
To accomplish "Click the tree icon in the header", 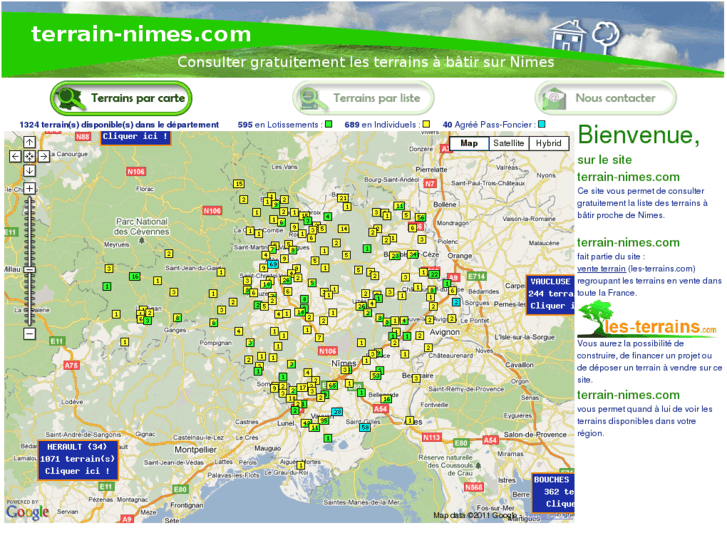I will [606, 37].
